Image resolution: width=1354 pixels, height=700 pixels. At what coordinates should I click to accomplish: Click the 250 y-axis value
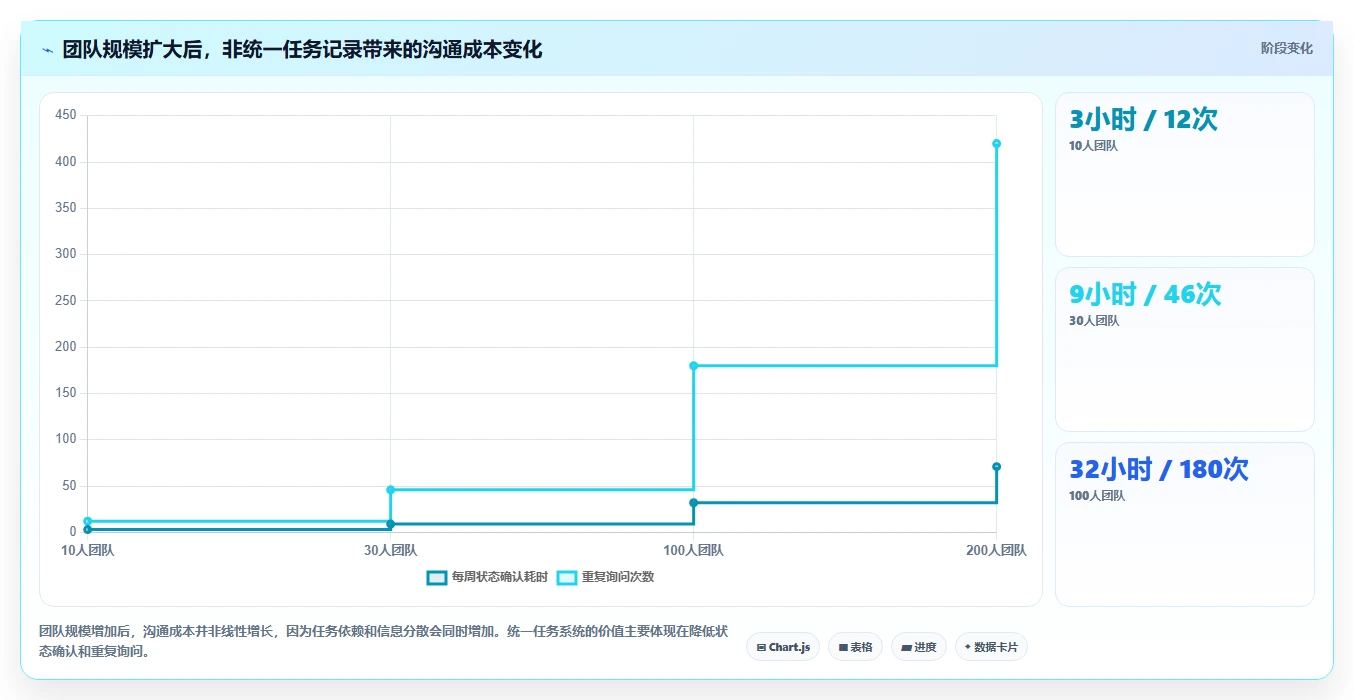pyautogui.click(x=66, y=300)
